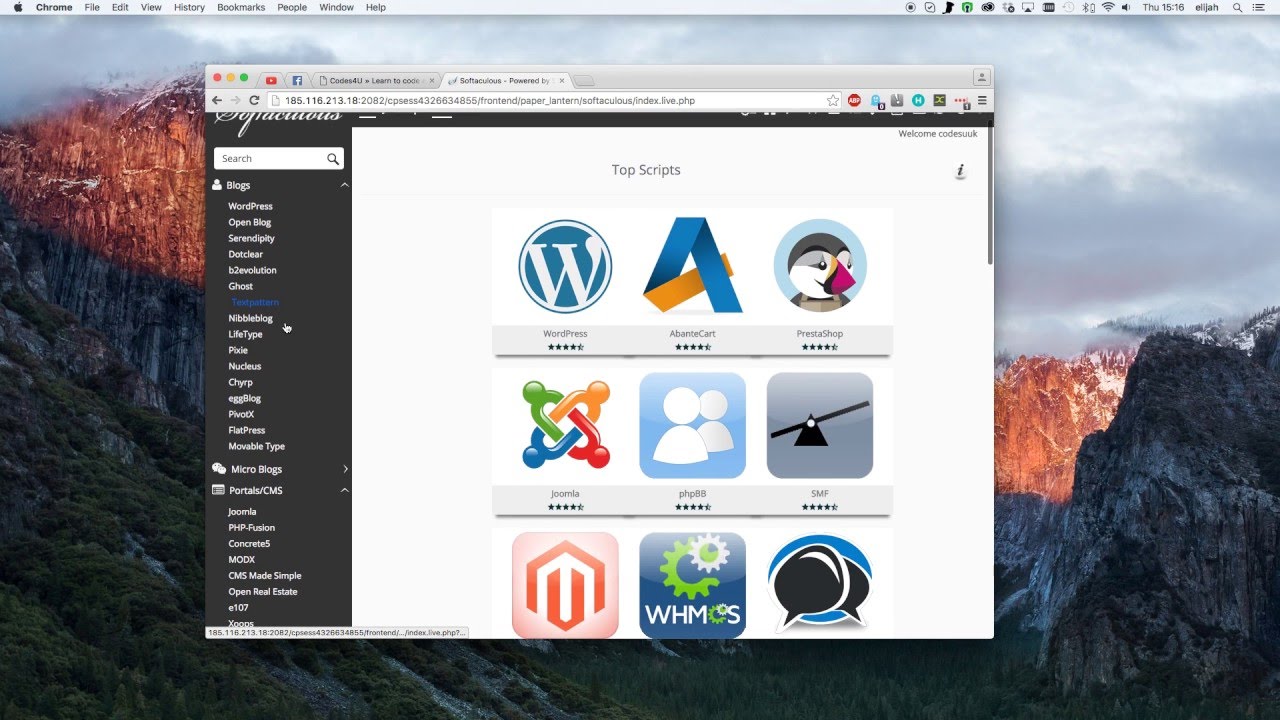The height and width of the screenshot is (720, 1280).
Task: Open the Apple menu
Action: (x=17, y=7)
